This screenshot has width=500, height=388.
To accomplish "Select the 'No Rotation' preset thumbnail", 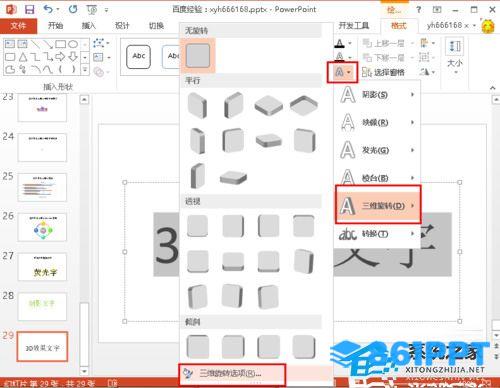I will tap(198, 55).
